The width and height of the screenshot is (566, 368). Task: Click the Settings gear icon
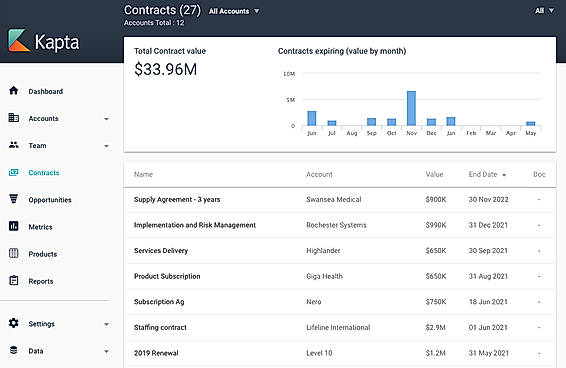pos(14,323)
